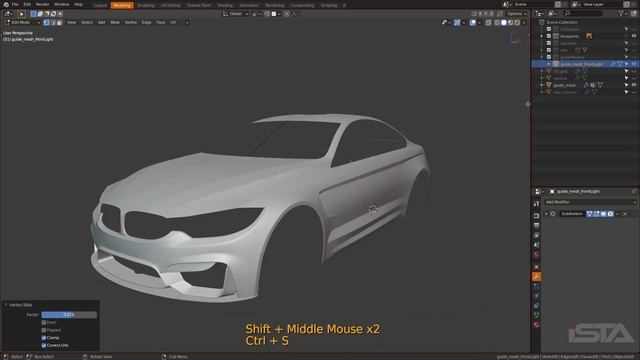Adjust the Vertex Slide Factor slider

69,315
